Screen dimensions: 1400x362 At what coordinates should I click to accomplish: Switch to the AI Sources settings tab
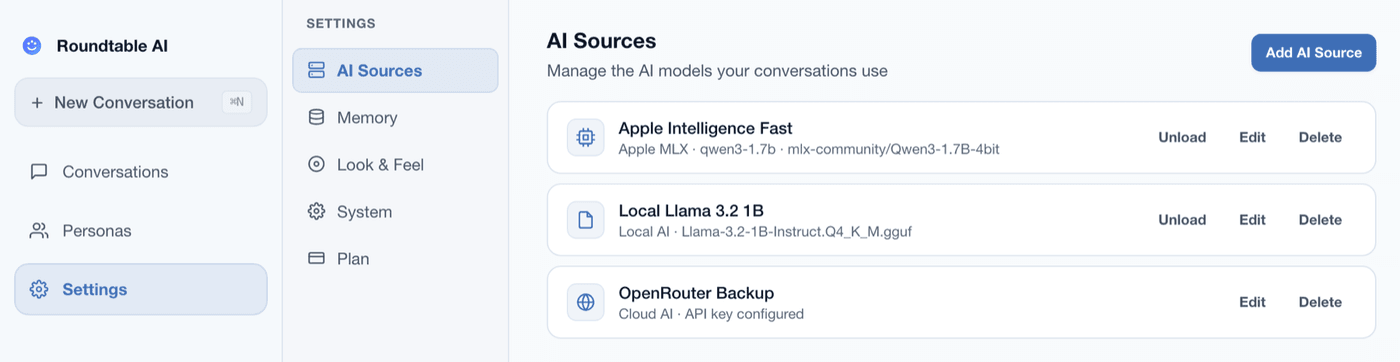(x=395, y=71)
